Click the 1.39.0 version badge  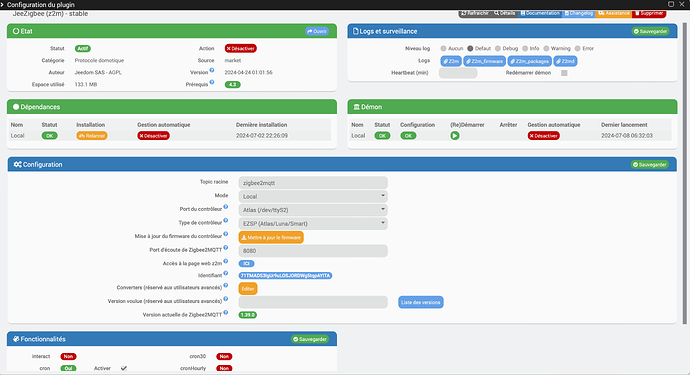247,315
